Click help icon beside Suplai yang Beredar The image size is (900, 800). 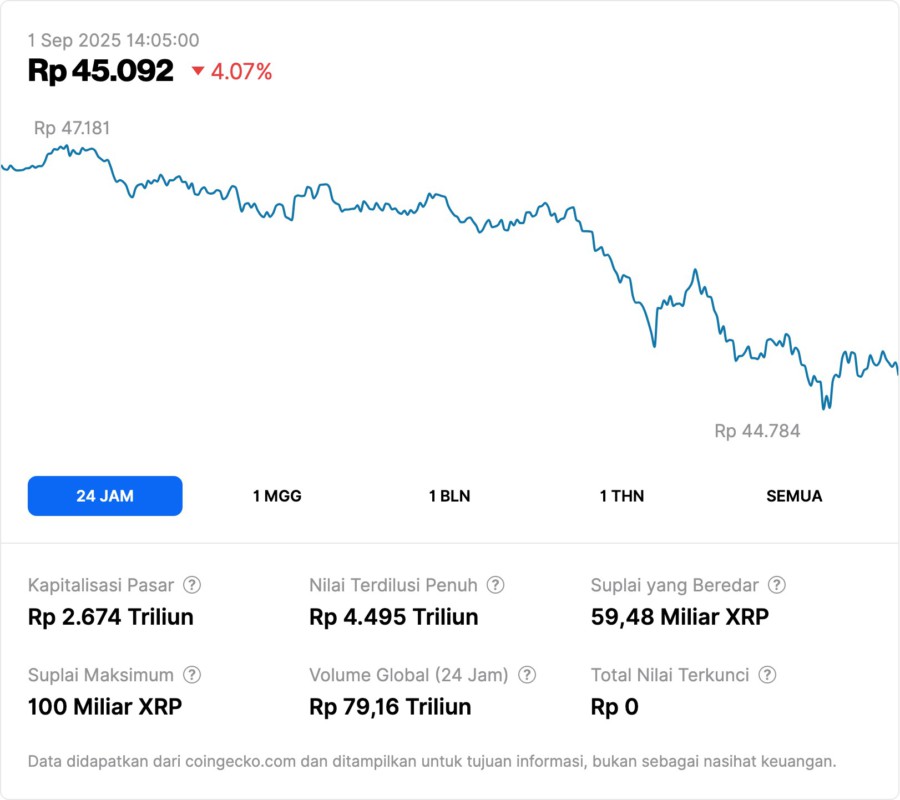776,585
